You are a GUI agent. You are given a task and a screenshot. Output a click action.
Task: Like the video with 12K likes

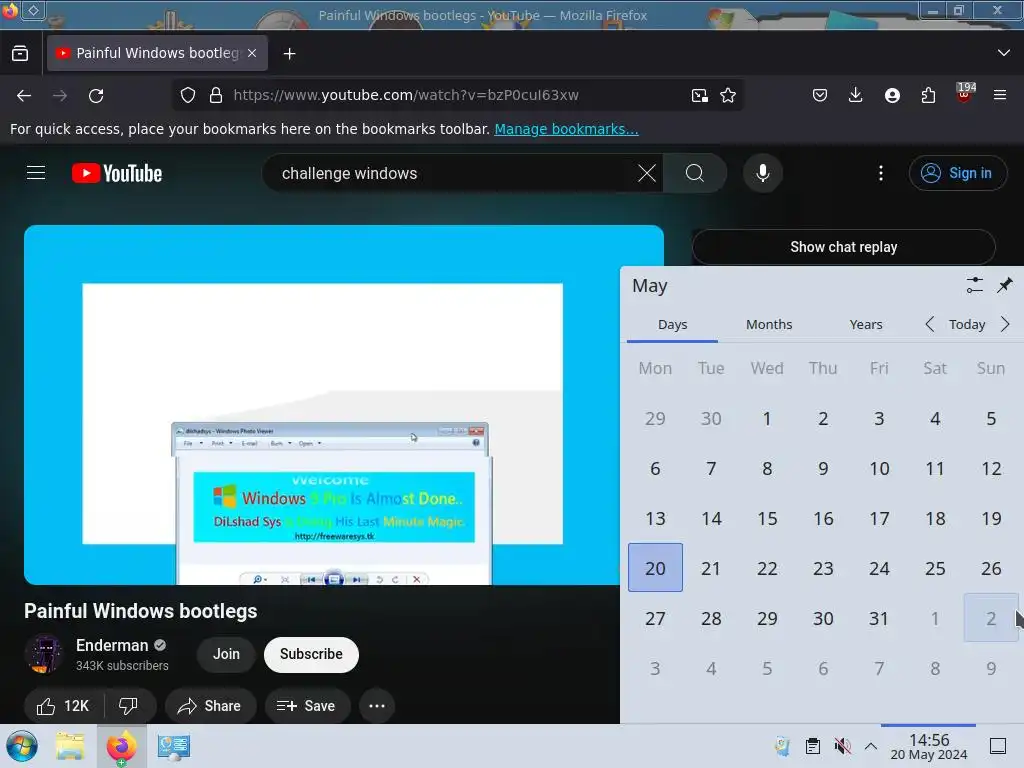62,706
